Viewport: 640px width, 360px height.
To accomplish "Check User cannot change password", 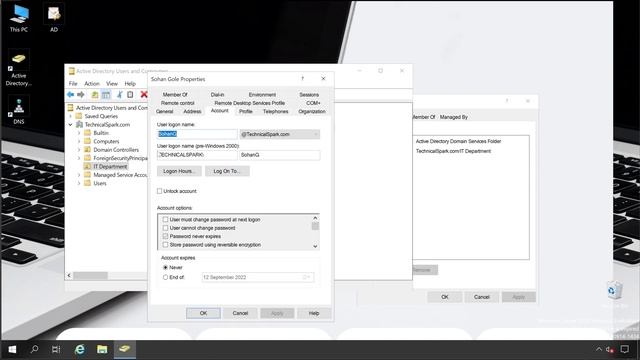I will [165, 228].
